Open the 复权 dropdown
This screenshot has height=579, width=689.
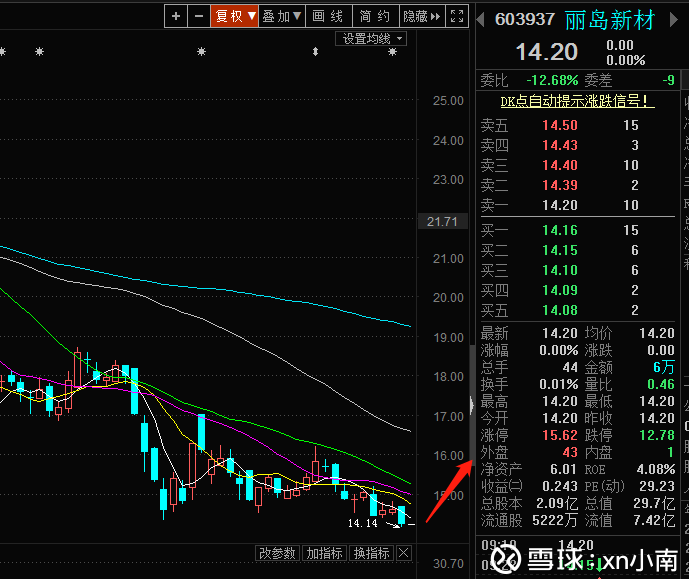point(235,16)
